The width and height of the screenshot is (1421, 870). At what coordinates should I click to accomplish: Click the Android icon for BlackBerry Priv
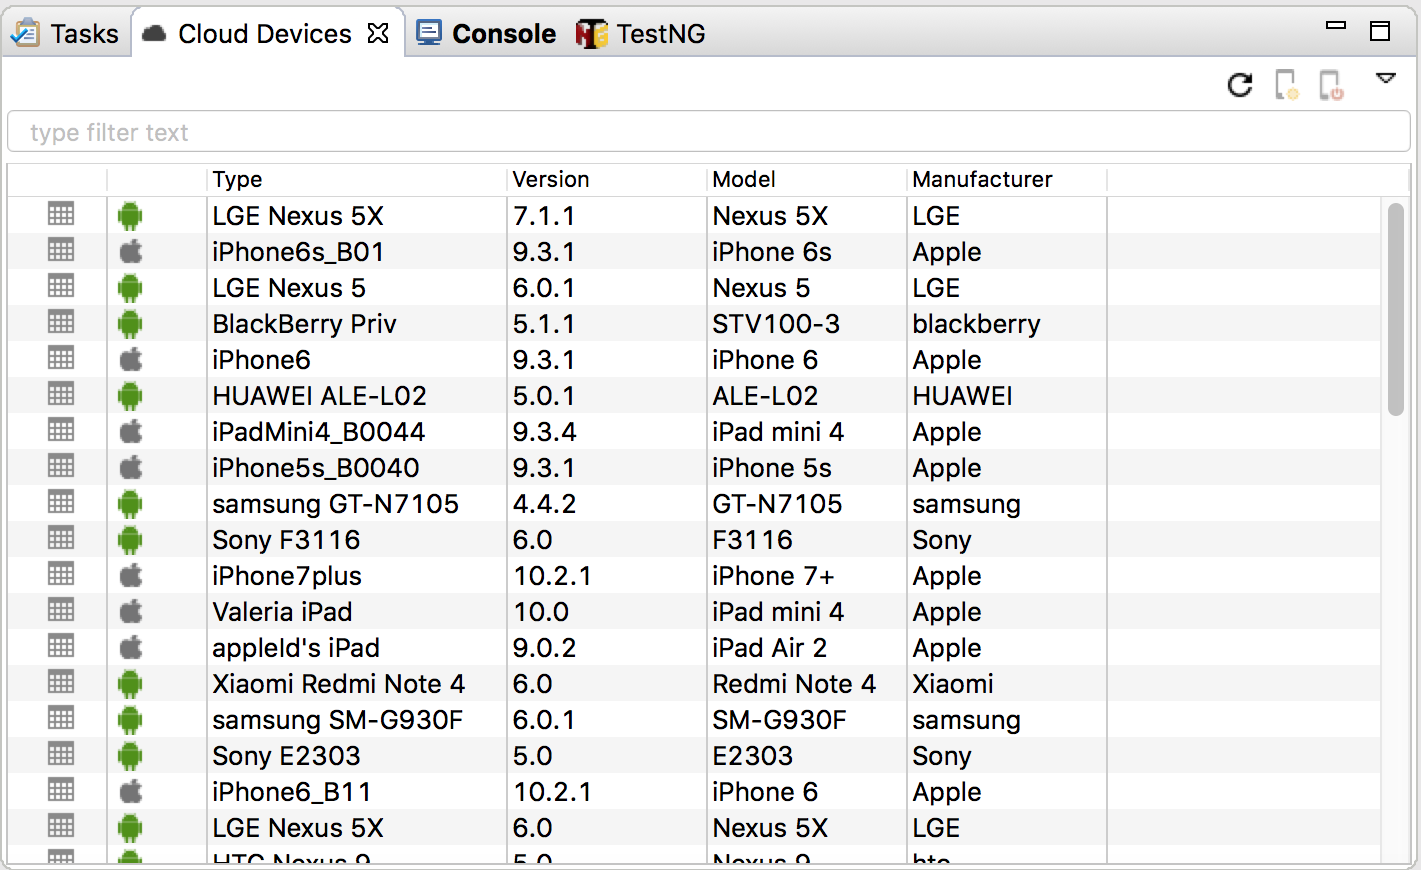[x=130, y=324]
